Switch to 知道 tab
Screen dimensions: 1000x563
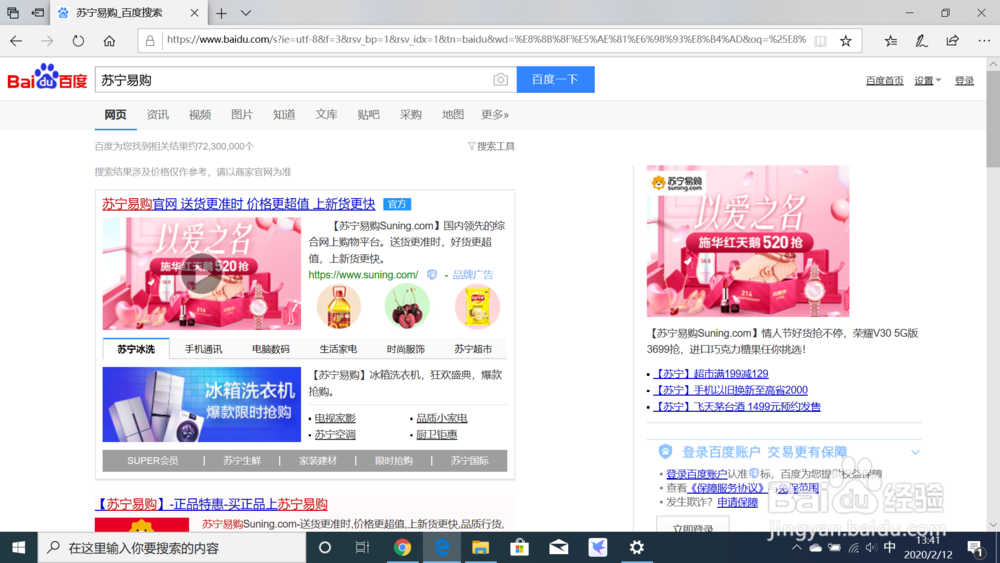point(284,115)
